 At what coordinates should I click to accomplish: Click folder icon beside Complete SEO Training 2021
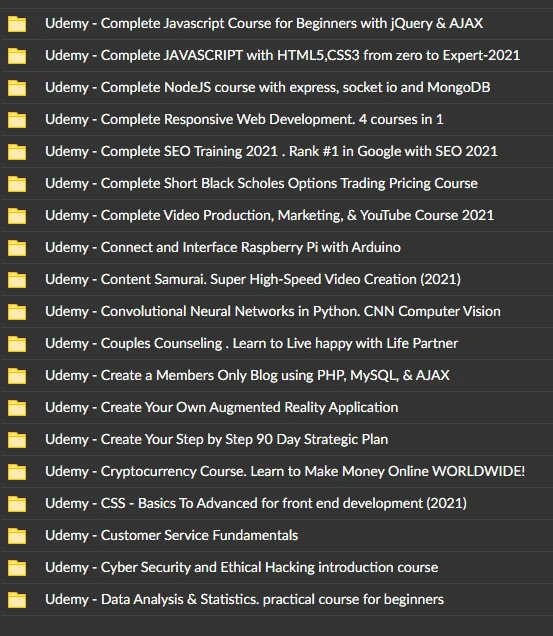pyautogui.click(x=17, y=152)
